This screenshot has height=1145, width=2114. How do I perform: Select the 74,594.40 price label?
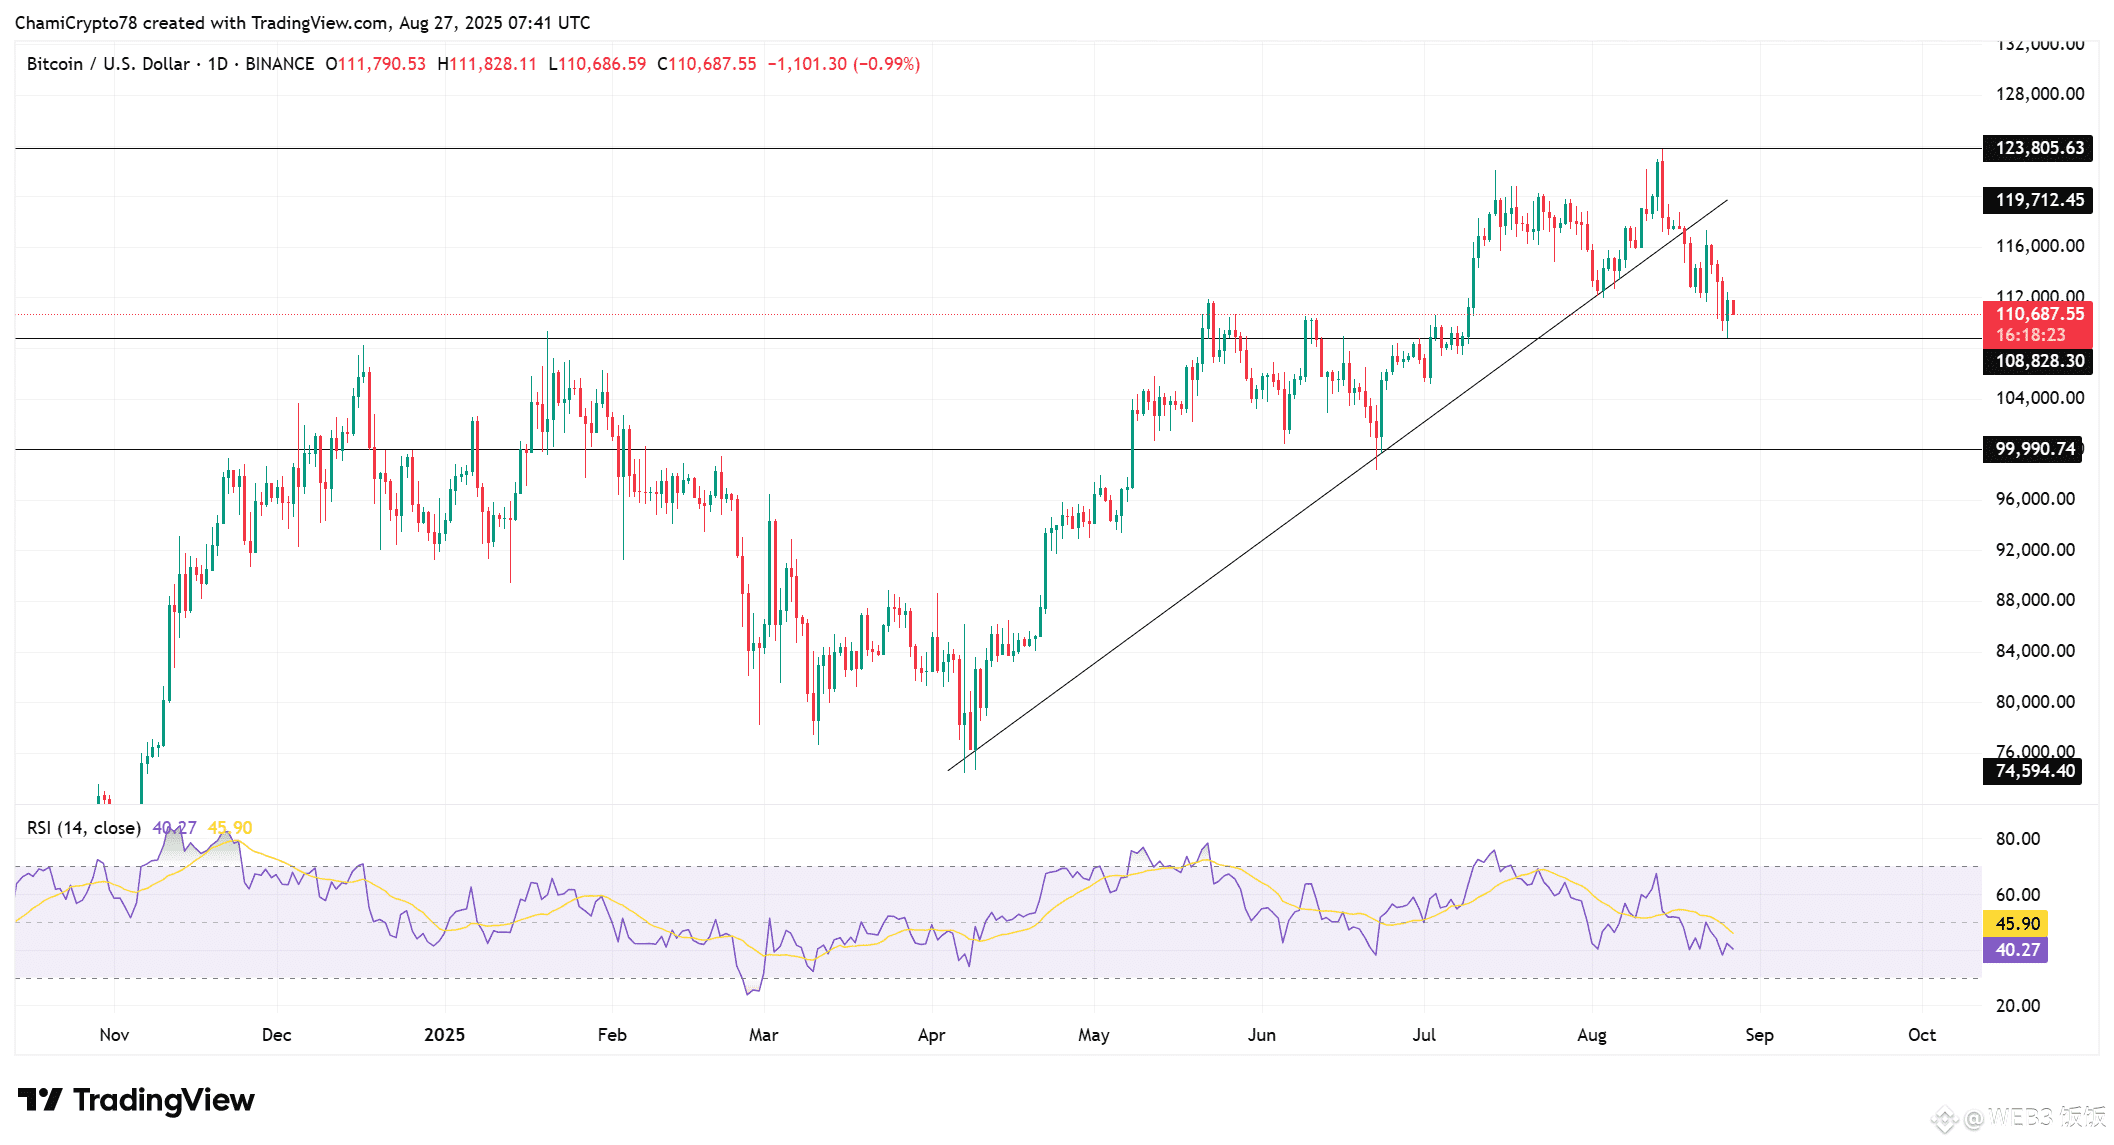click(x=2033, y=771)
